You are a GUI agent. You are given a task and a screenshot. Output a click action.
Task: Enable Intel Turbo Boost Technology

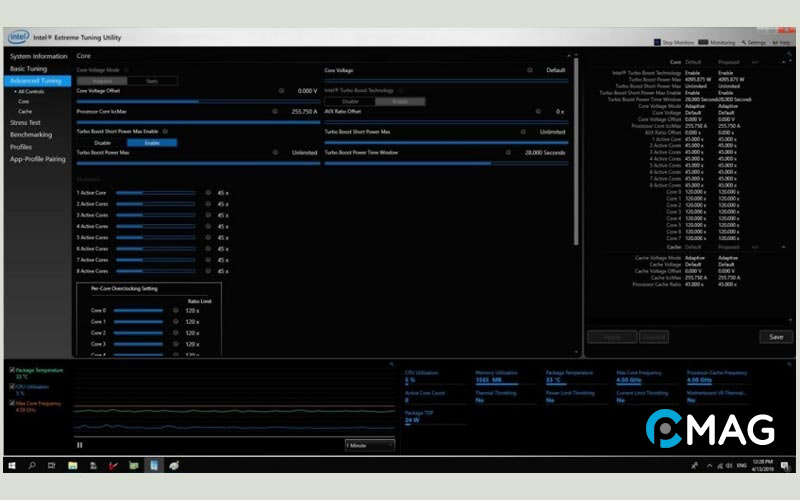coord(400,102)
